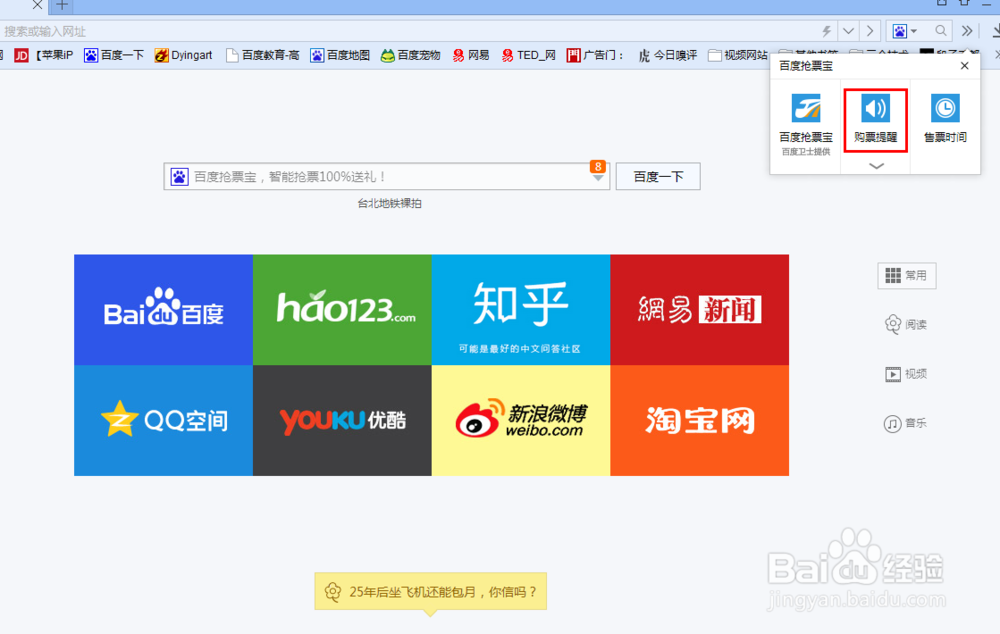Open the 網易新闻 tile
The width and height of the screenshot is (1000, 634).
pos(700,310)
